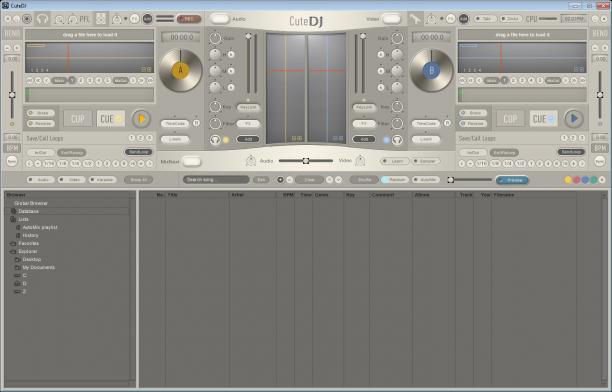The height and width of the screenshot is (392, 612).
Task: Toggle Keylock for deck A
Action: point(248,107)
